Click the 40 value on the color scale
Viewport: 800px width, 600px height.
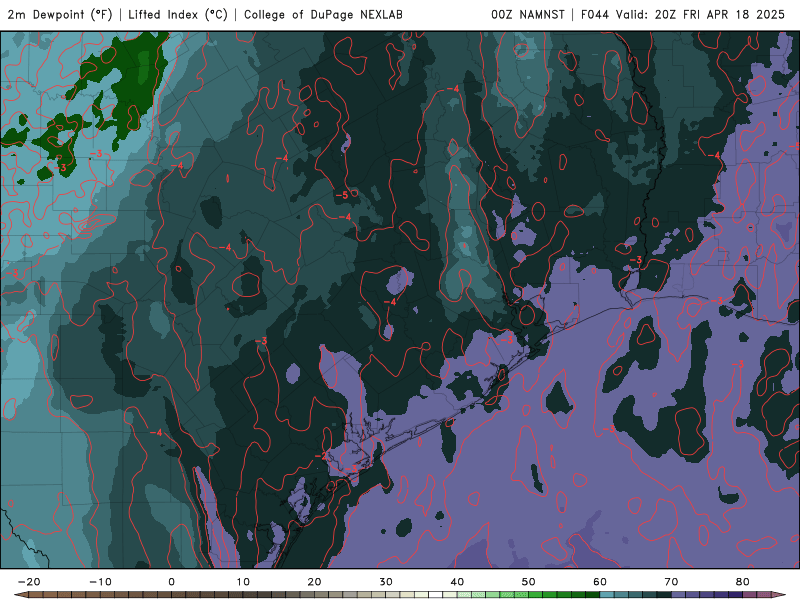457,582
